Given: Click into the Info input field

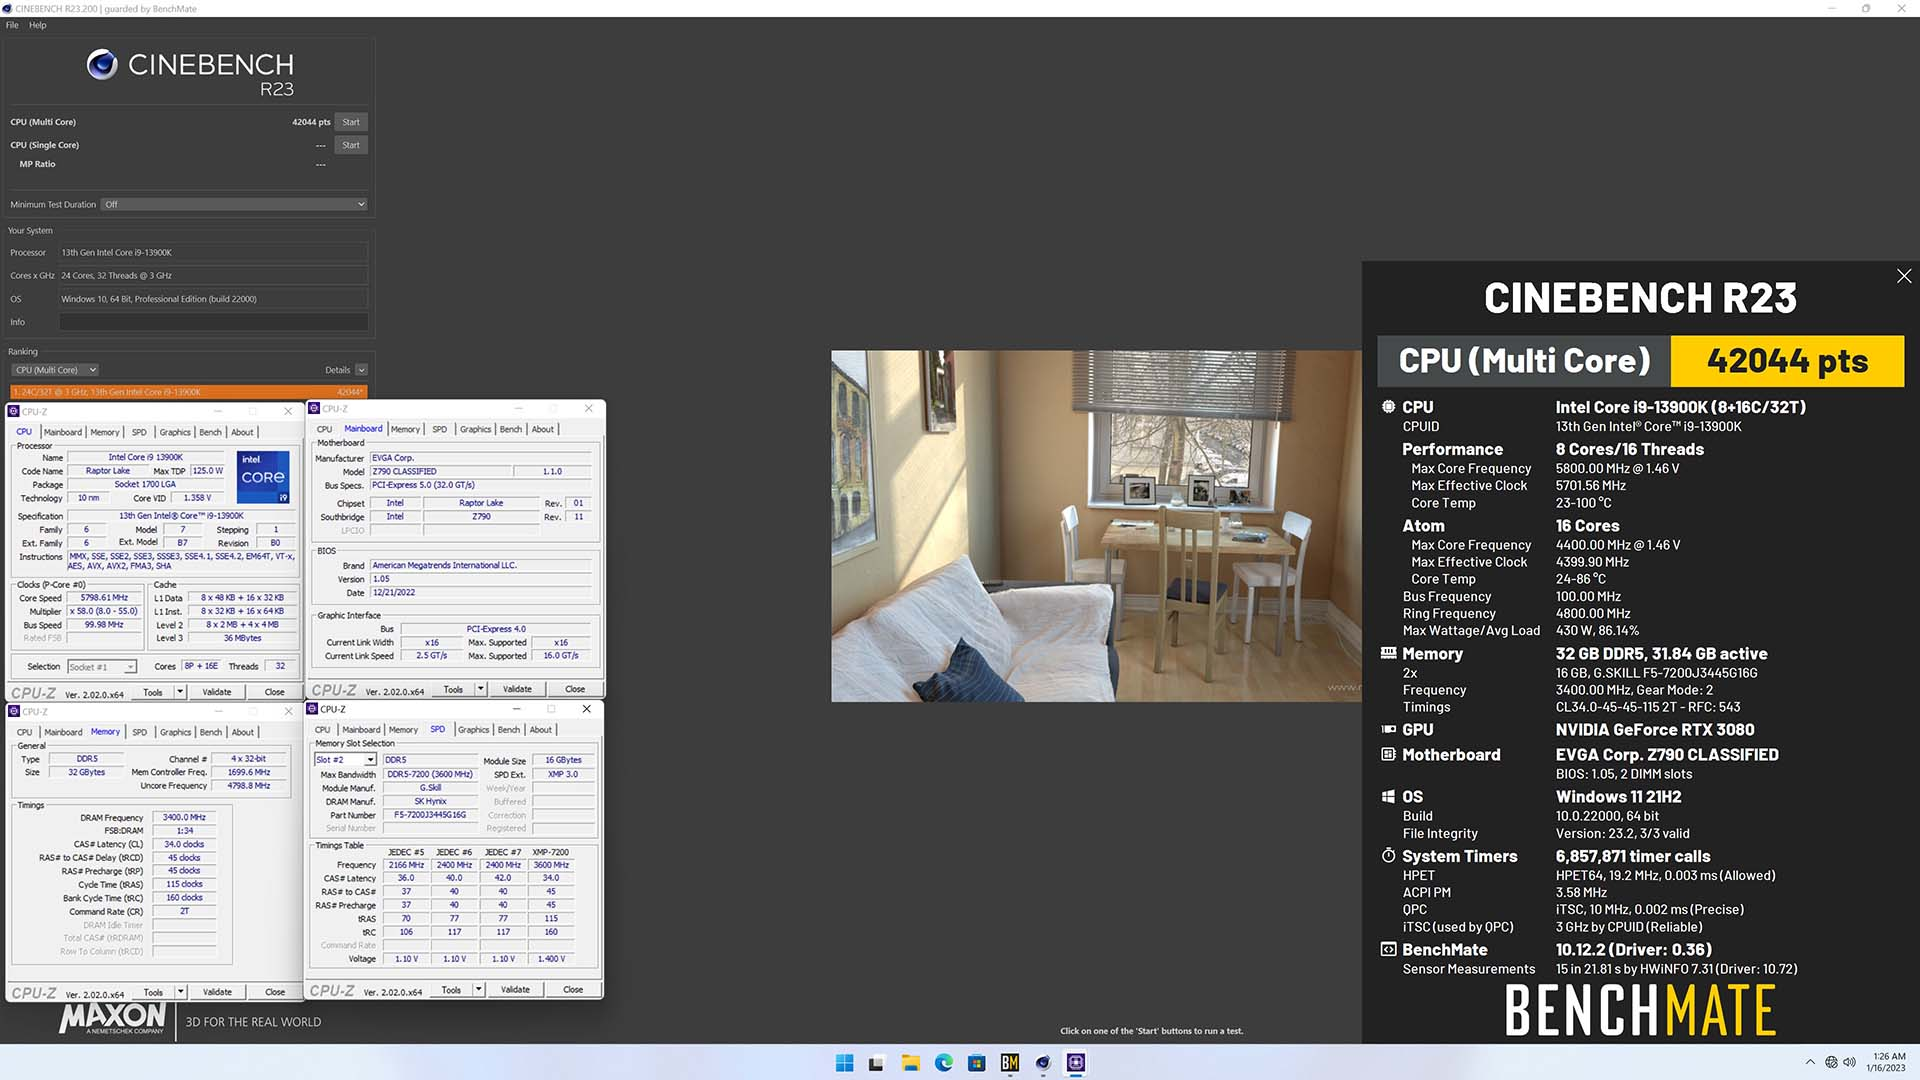Looking at the screenshot, I should click(213, 322).
